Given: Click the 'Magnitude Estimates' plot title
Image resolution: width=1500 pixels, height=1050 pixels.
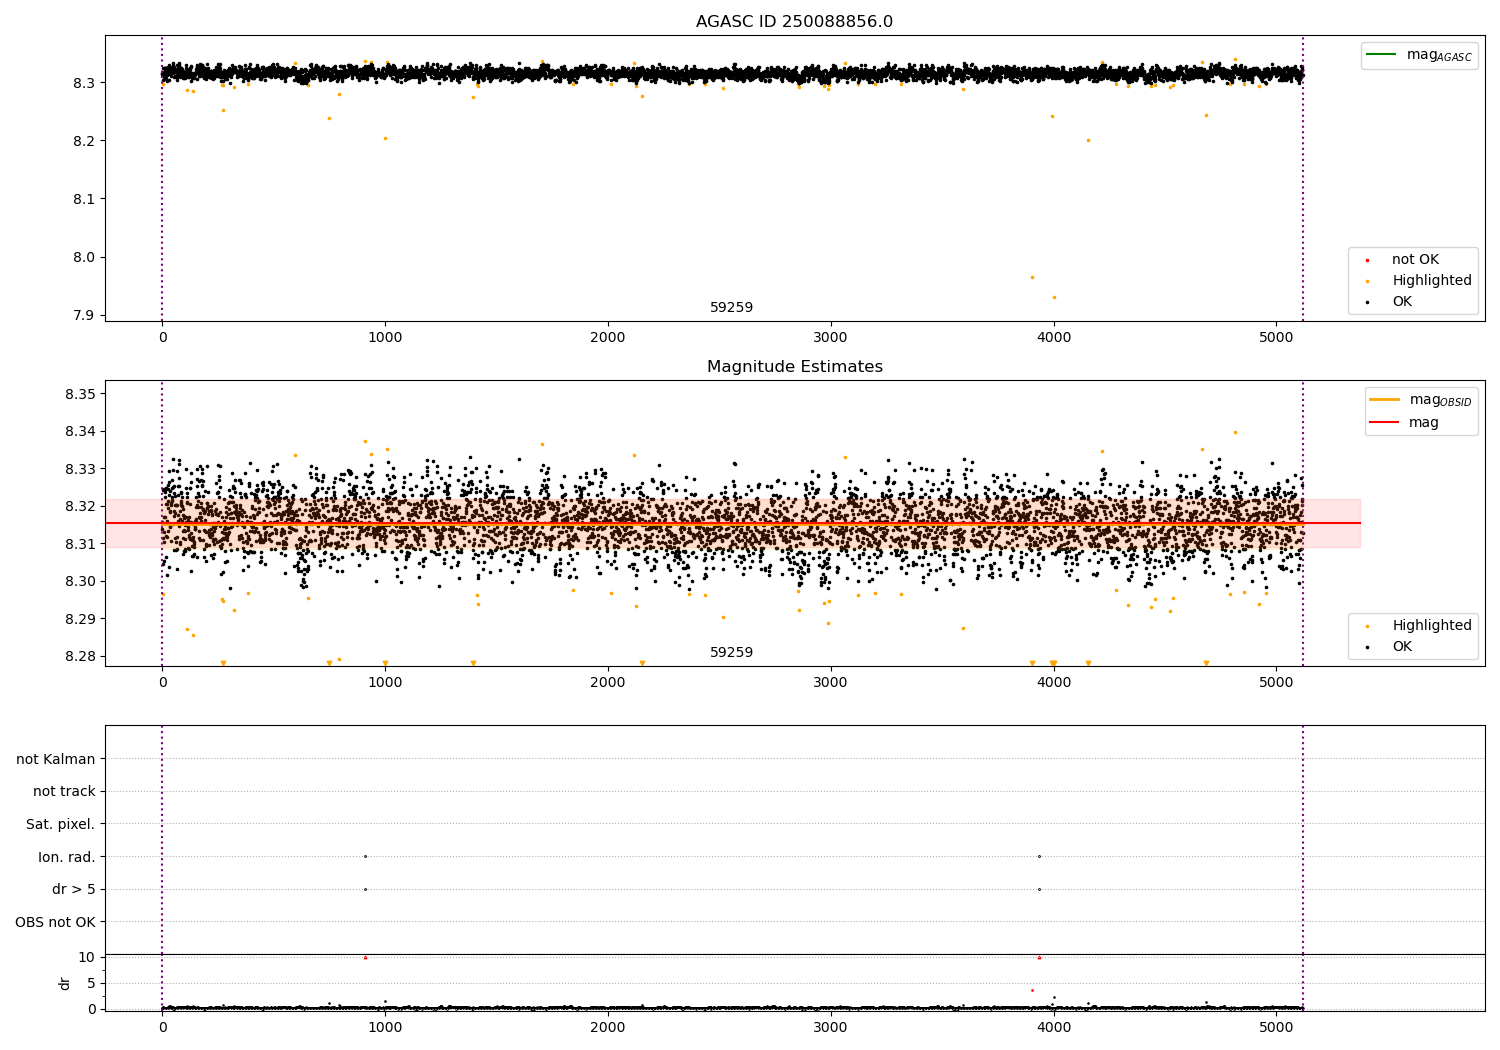Looking at the screenshot, I should coord(795,367).
